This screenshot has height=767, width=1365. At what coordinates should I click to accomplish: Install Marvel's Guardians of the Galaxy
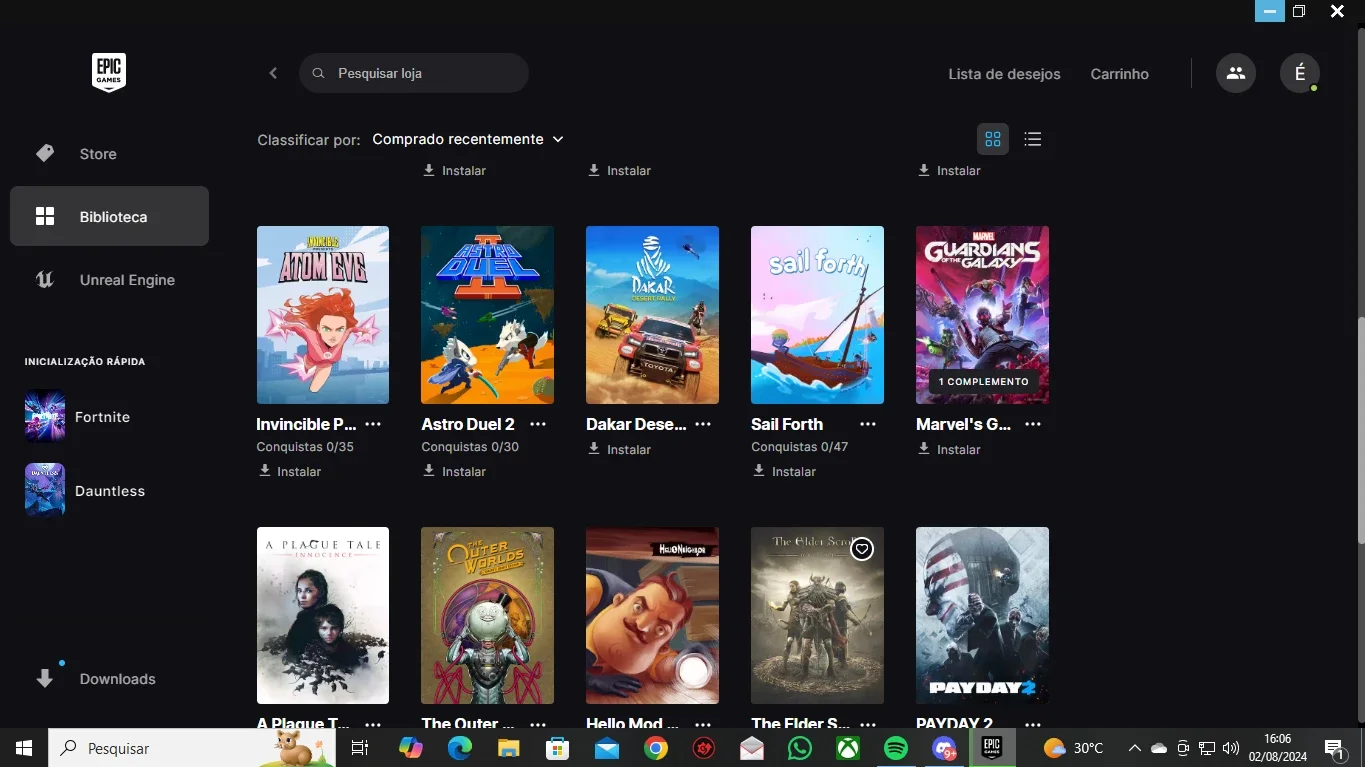(x=950, y=449)
